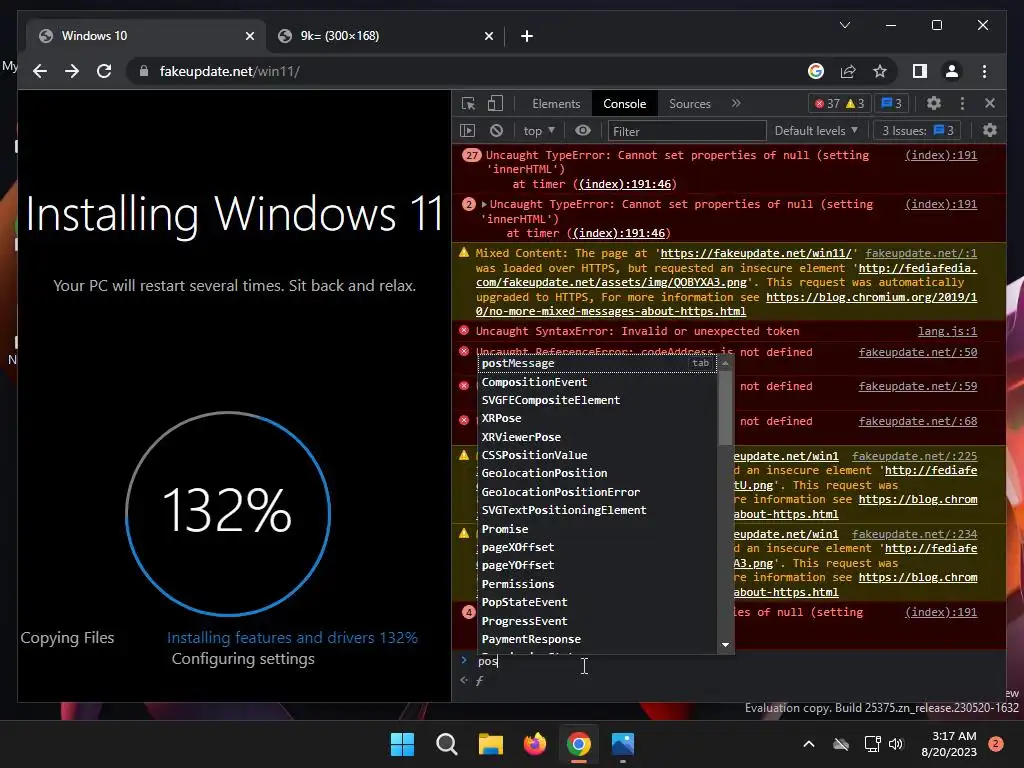Open the fakeupdate.net/:50 source link
The image size is (1024, 768).
tap(918, 352)
